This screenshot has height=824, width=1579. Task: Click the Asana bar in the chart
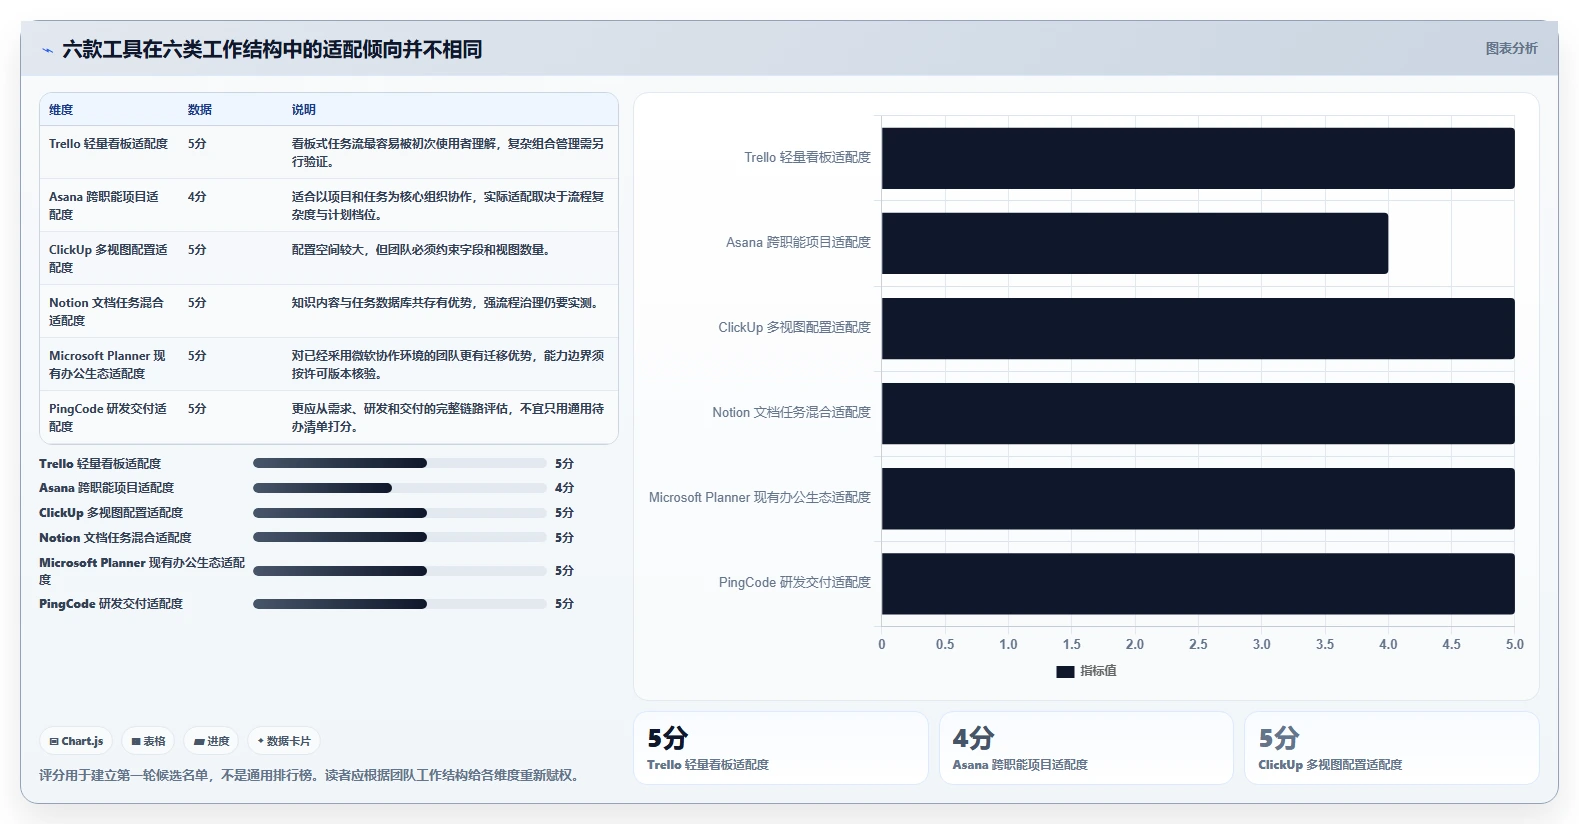coord(1135,243)
